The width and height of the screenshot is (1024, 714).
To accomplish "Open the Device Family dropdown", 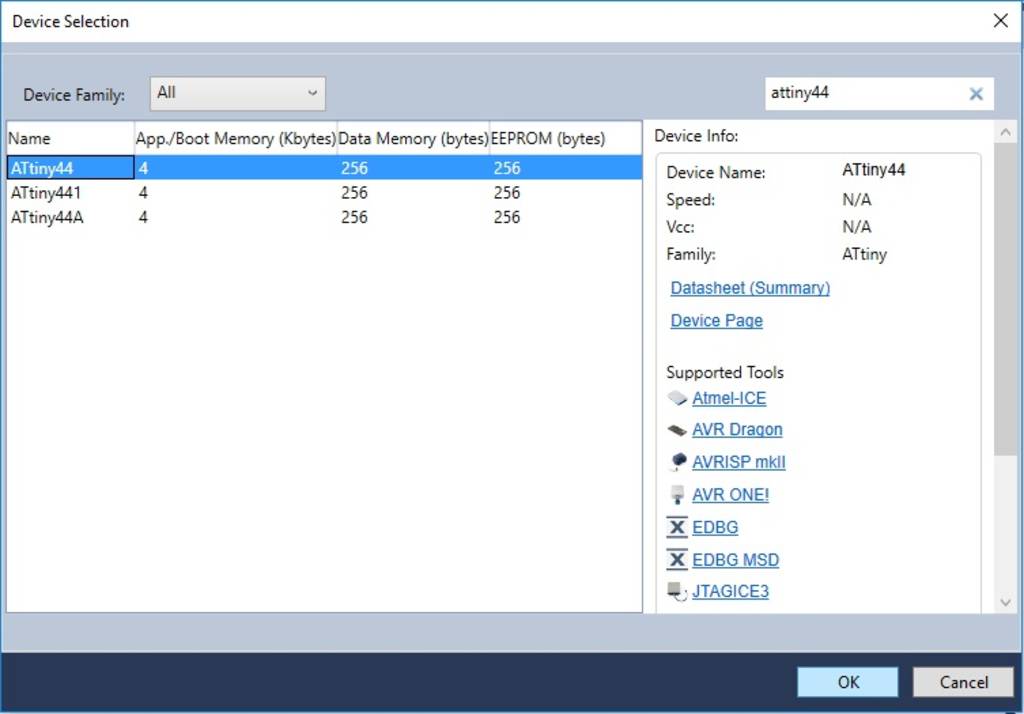I will (x=238, y=93).
